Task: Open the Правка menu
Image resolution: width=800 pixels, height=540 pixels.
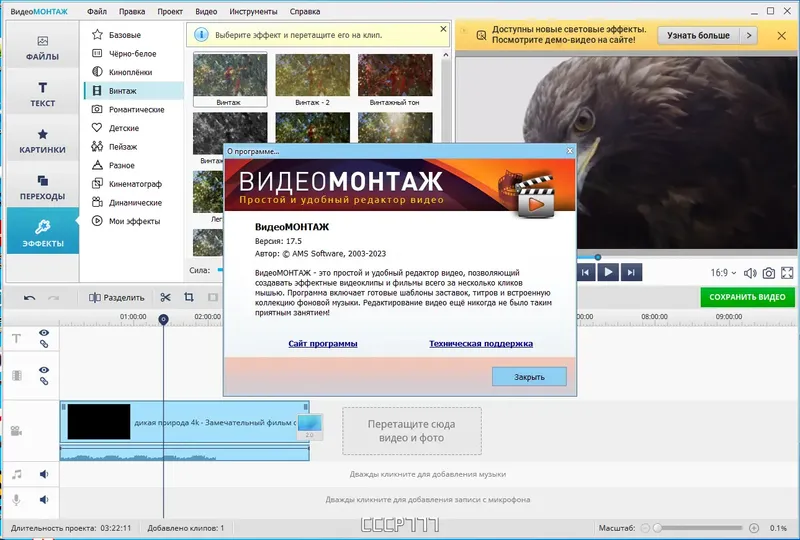Action: [132, 11]
